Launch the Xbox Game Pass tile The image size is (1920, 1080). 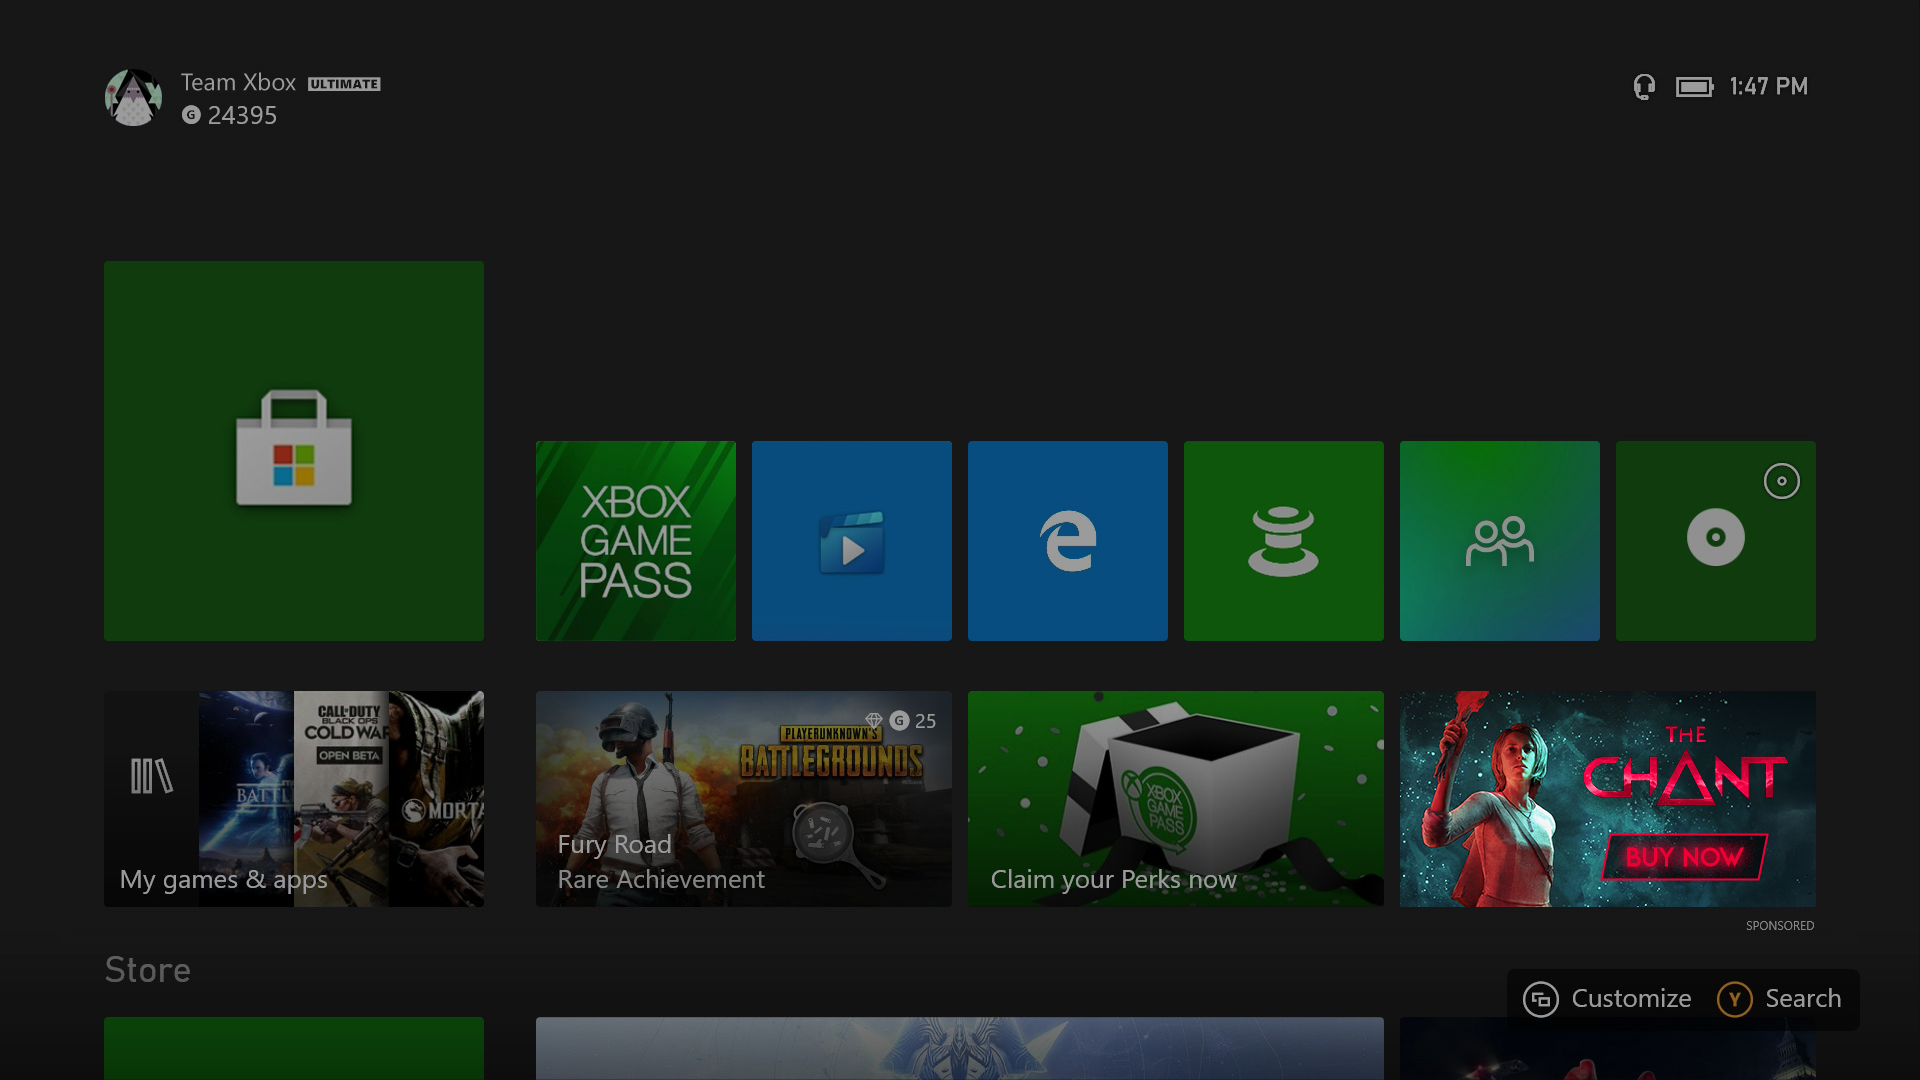pos(635,540)
